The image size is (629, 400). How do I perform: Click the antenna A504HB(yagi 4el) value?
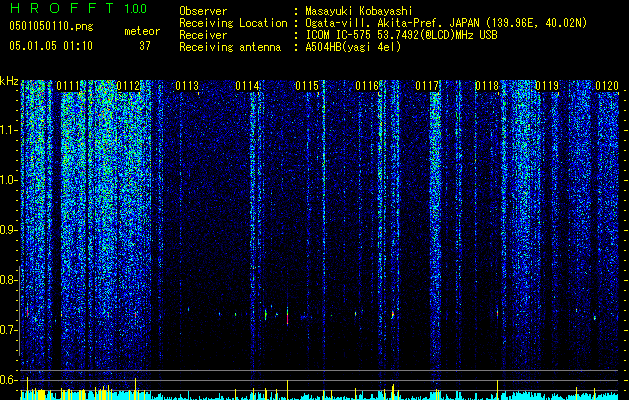click(353, 47)
